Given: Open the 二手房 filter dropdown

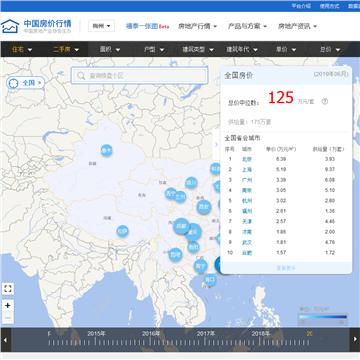Looking at the screenshot, I should (66, 49).
